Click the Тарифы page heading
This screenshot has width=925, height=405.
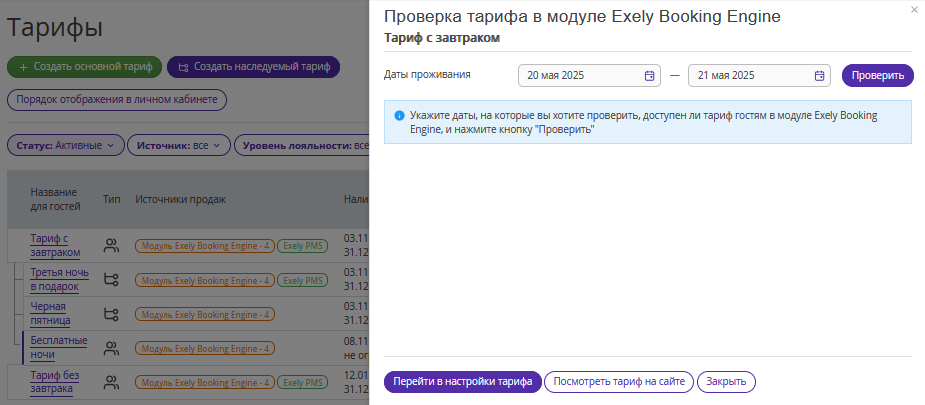pyautogui.click(x=55, y=27)
